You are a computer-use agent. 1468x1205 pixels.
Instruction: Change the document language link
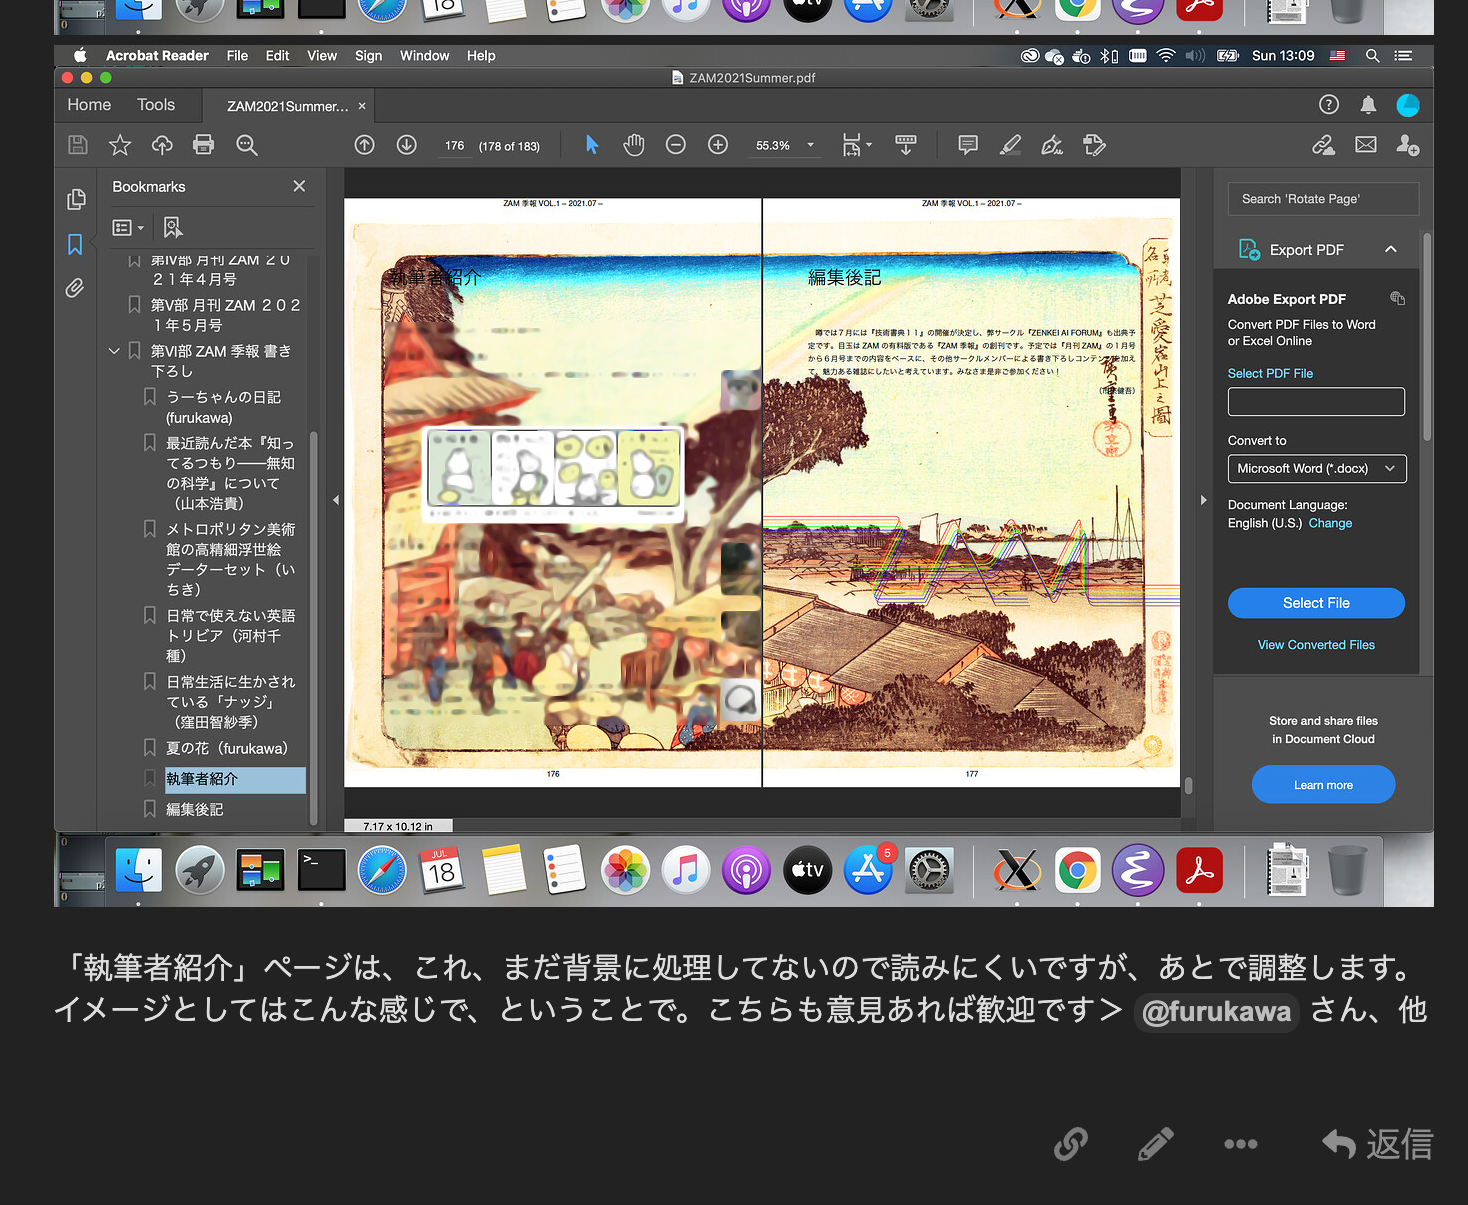[1330, 523]
